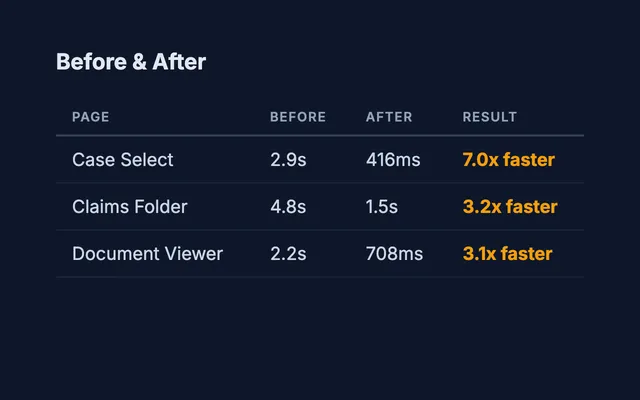Click the 2.9s before value
Screen dimensions: 640x400
pos(288,160)
